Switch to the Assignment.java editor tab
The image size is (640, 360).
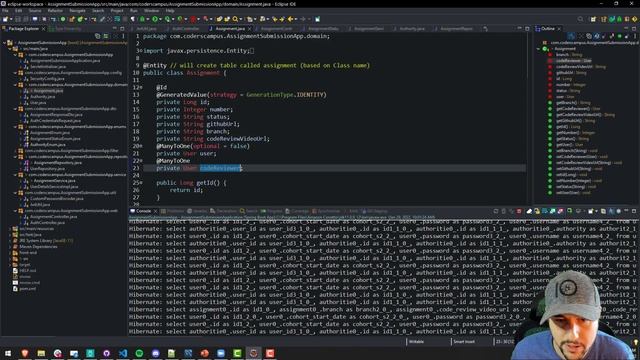tap(230, 29)
